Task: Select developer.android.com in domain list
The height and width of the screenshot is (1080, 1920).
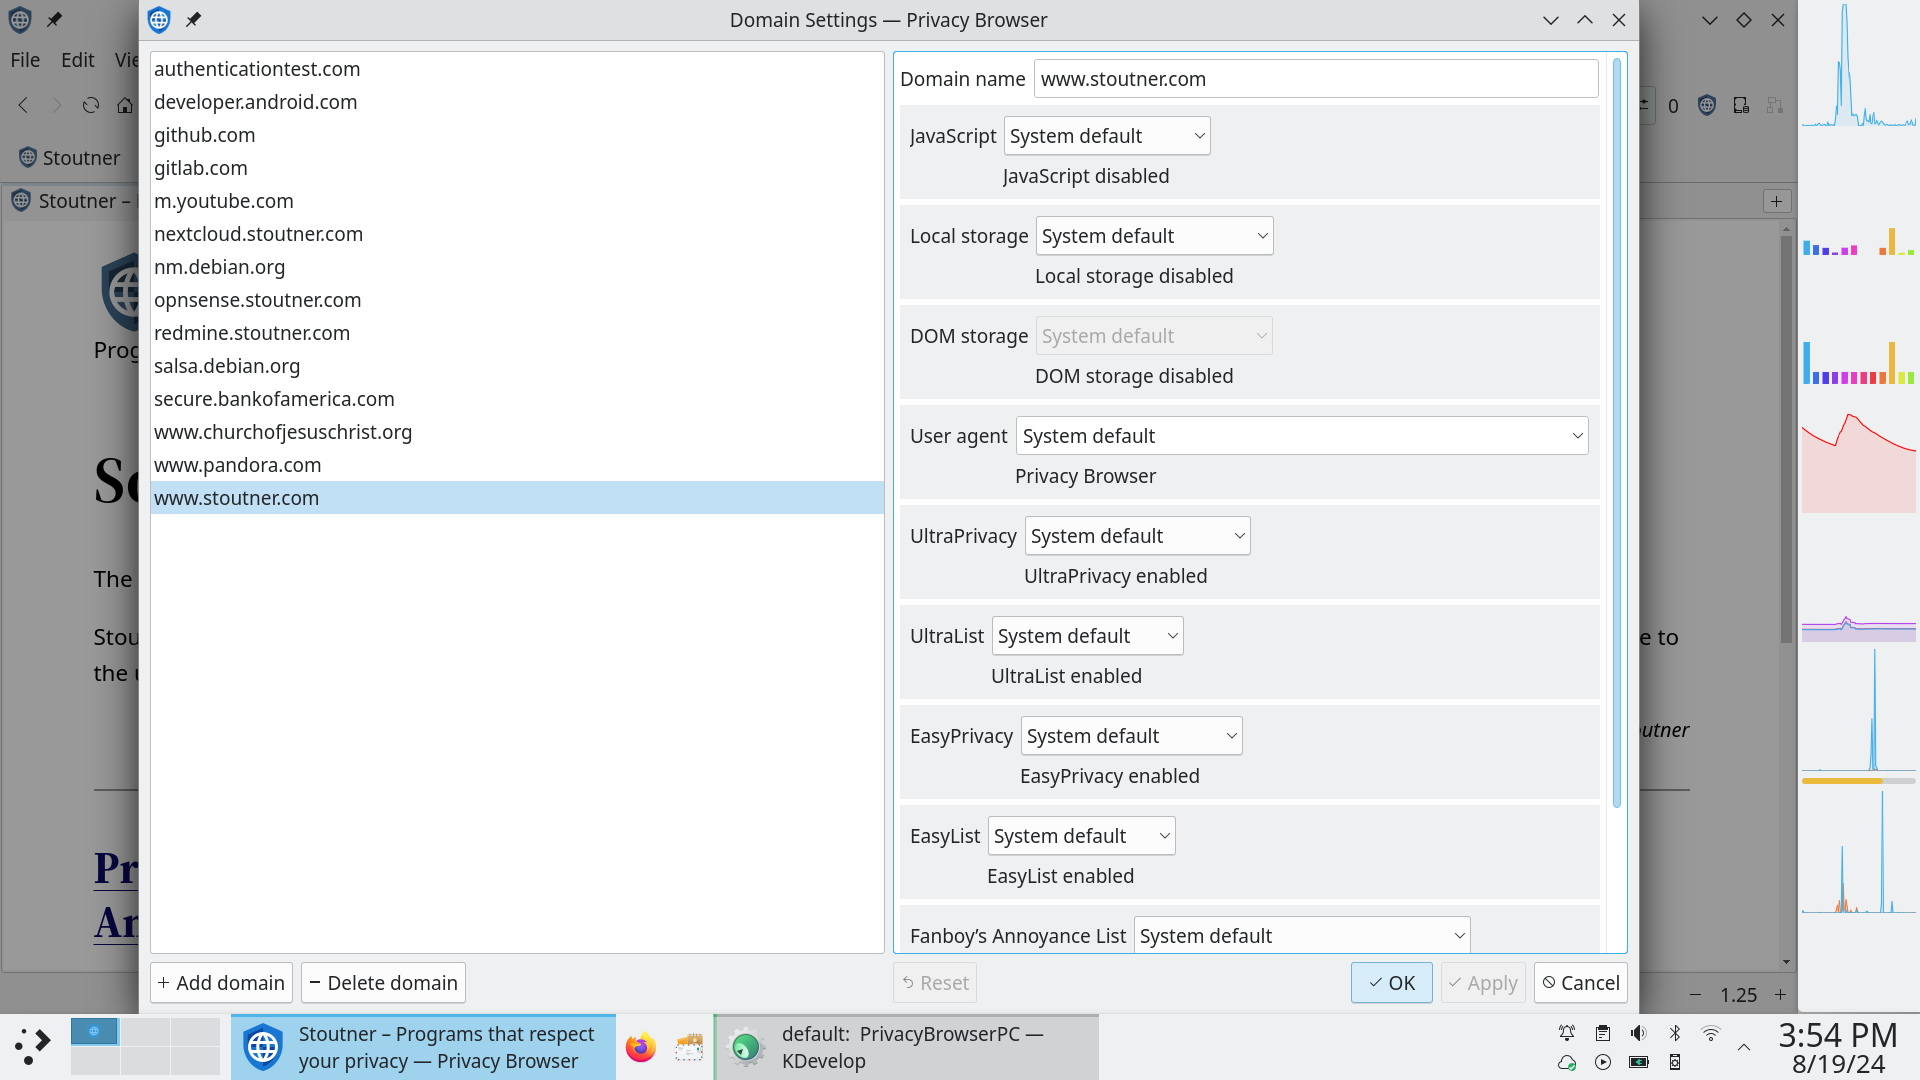Action: point(517,102)
